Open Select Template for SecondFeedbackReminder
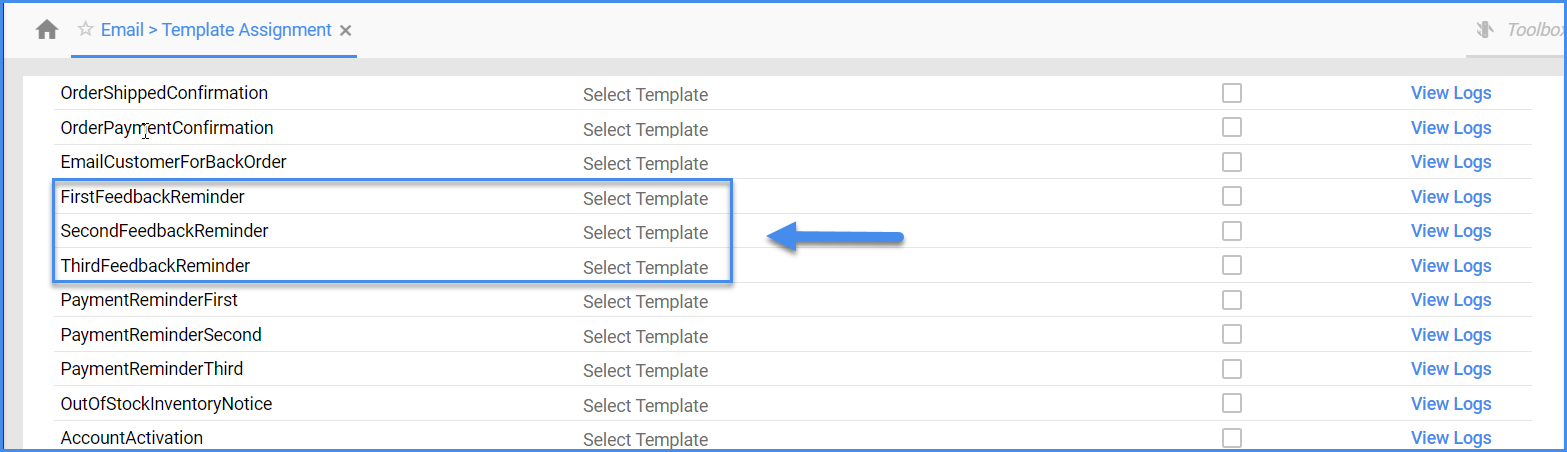The image size is (1567, 452). [x=645, y=233]
